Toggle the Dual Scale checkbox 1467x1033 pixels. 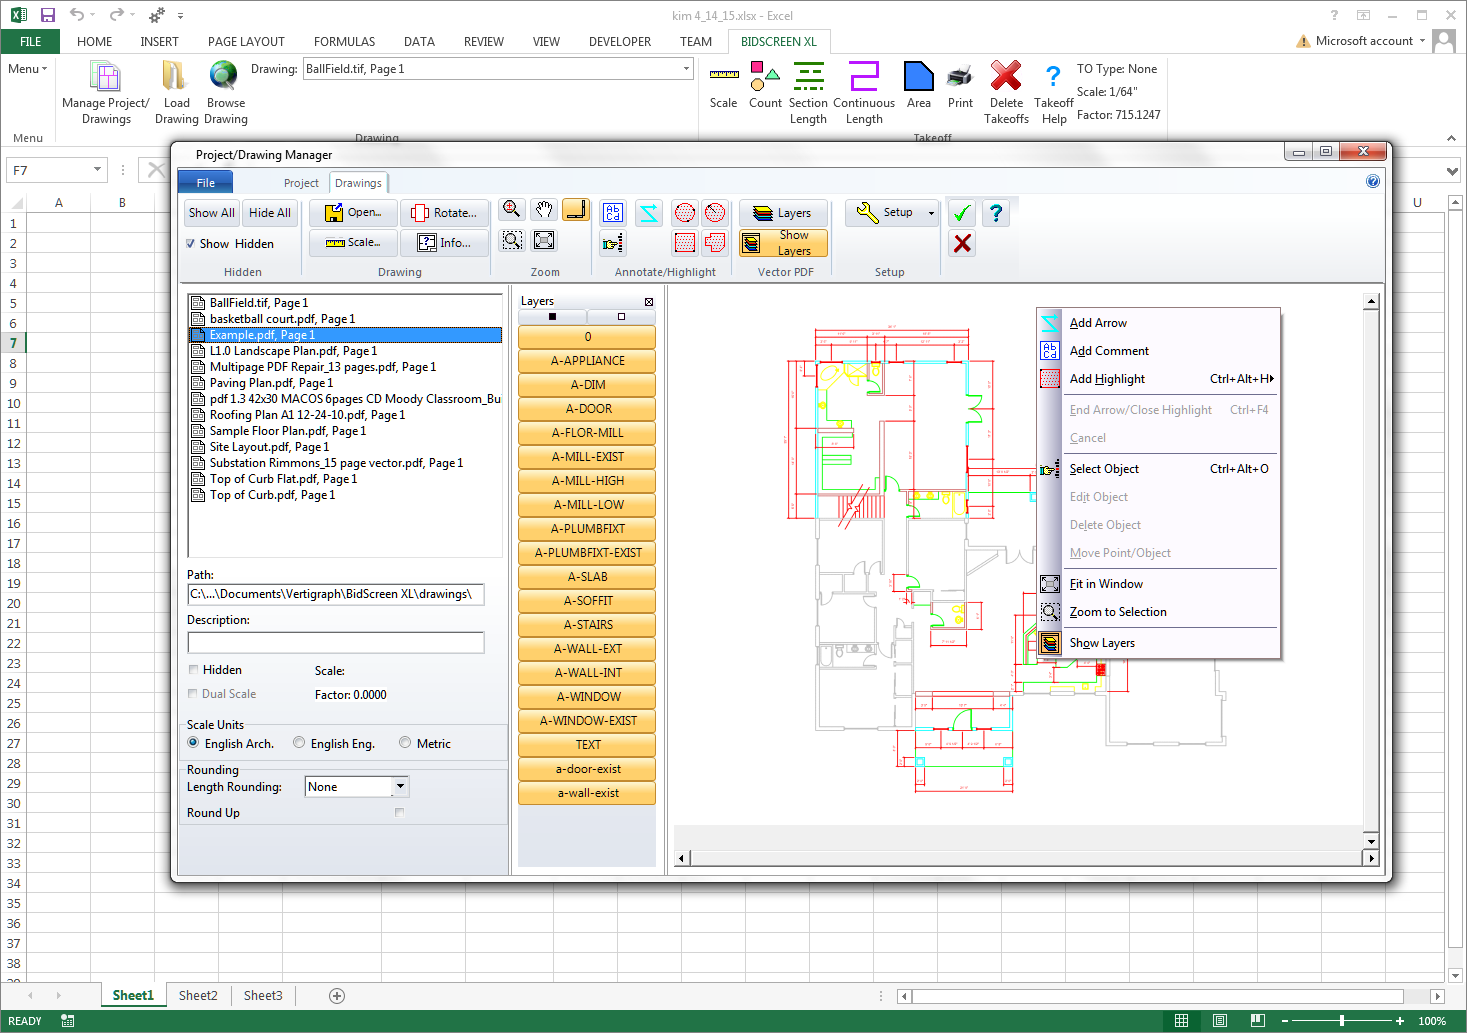193,694
